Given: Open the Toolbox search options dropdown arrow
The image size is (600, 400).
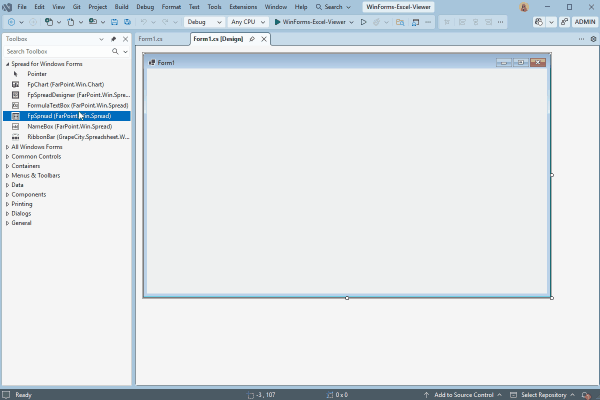Looking at the screenshot, I should pos(125,52).
